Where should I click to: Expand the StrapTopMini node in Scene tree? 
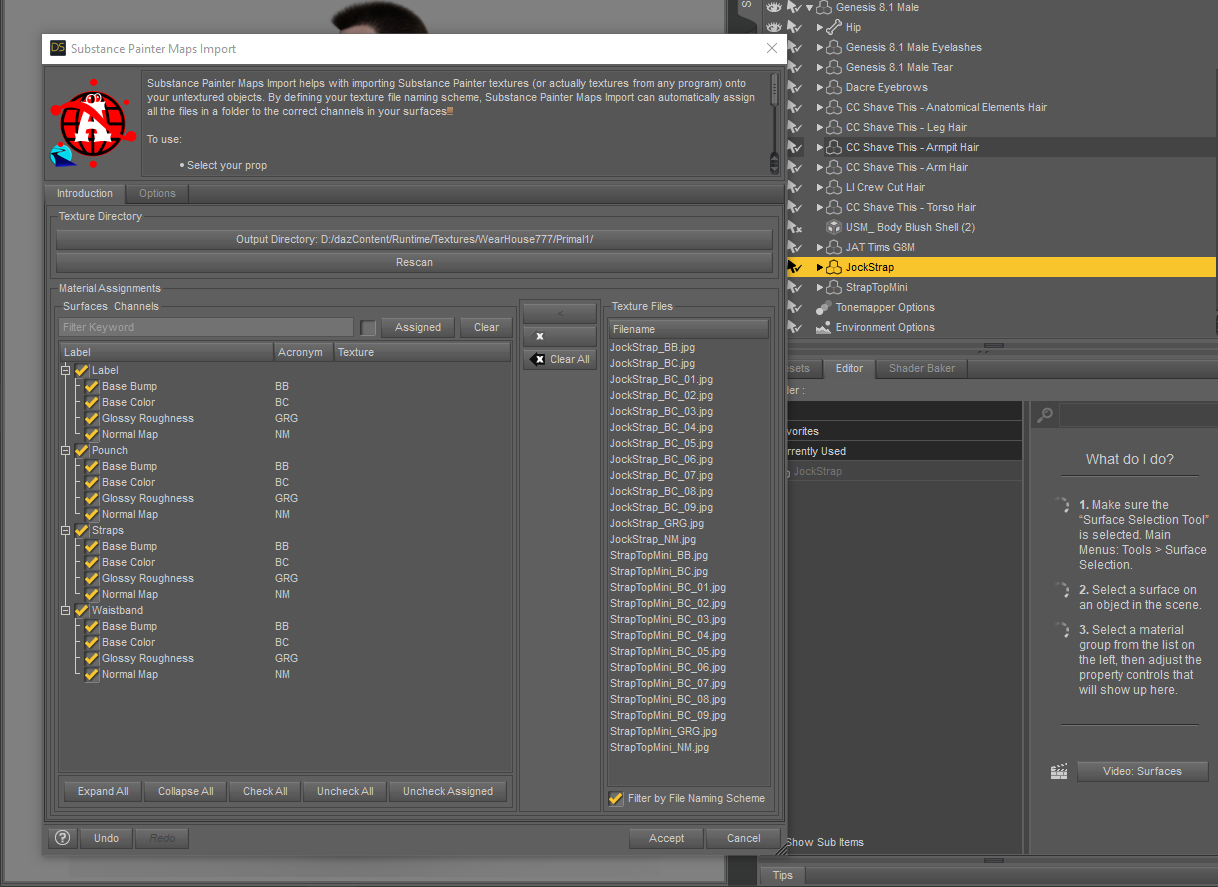click(820, 287)
